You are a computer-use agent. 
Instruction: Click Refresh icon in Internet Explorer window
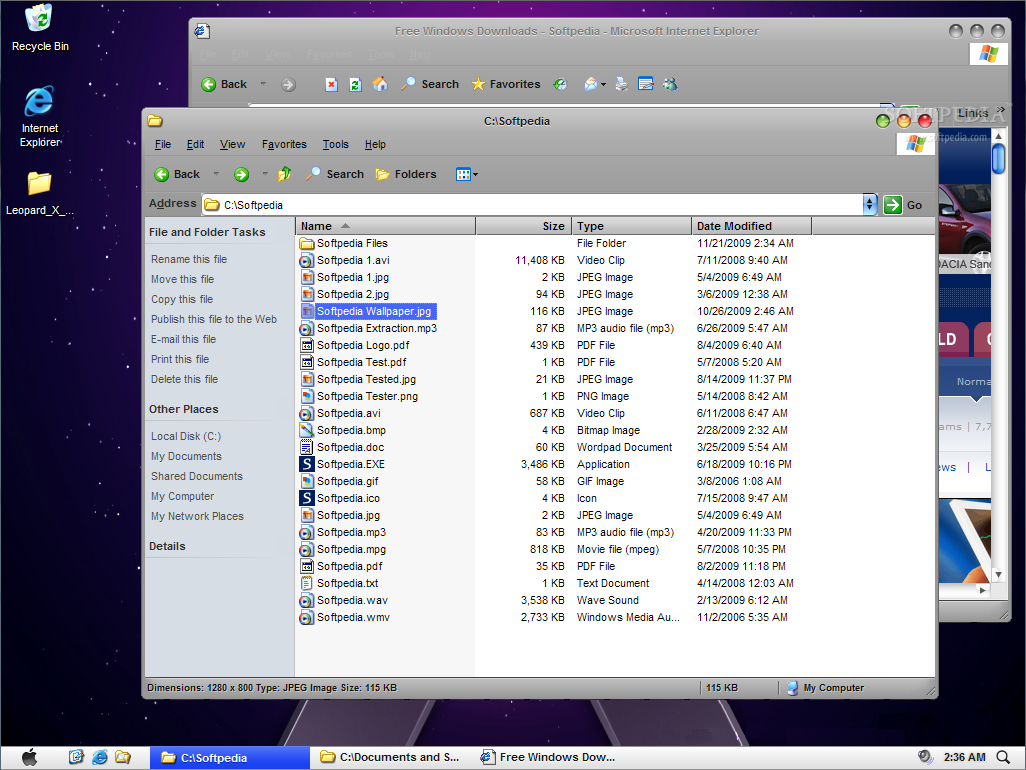tap(355, 84)
